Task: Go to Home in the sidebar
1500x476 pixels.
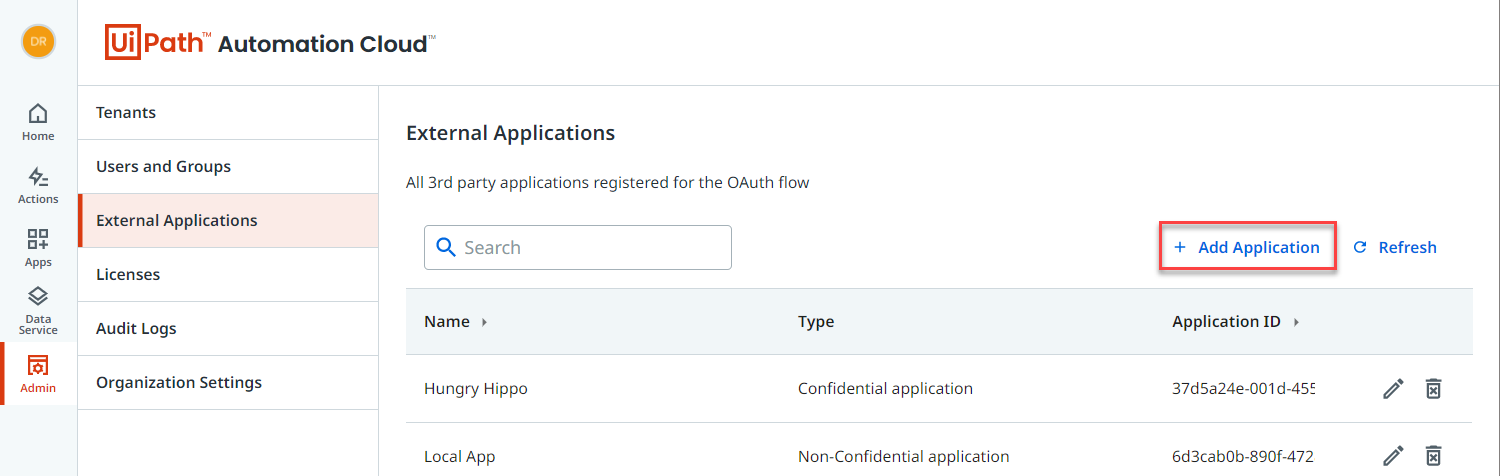Action: (x=38, y=122)
